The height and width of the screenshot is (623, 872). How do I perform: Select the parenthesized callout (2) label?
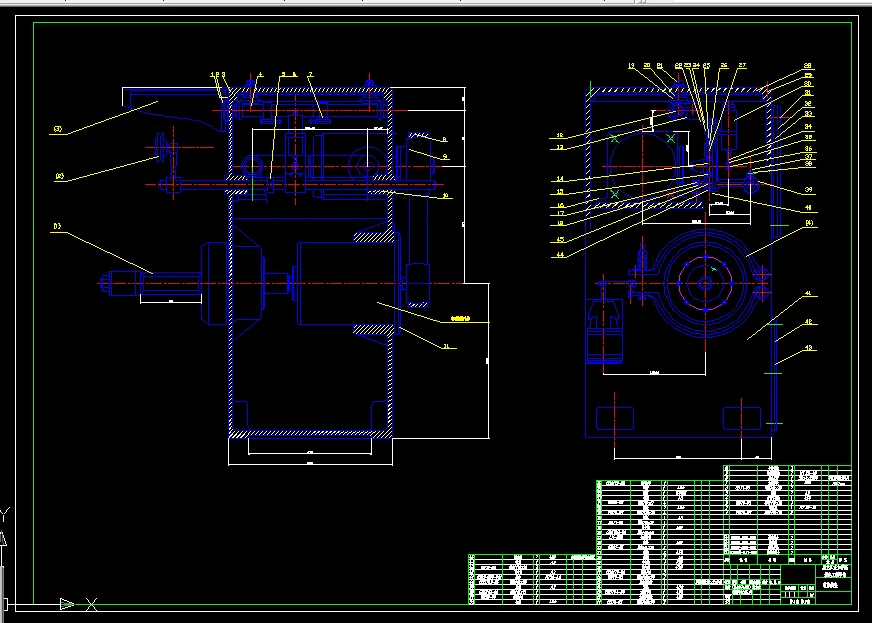point(60,176)
